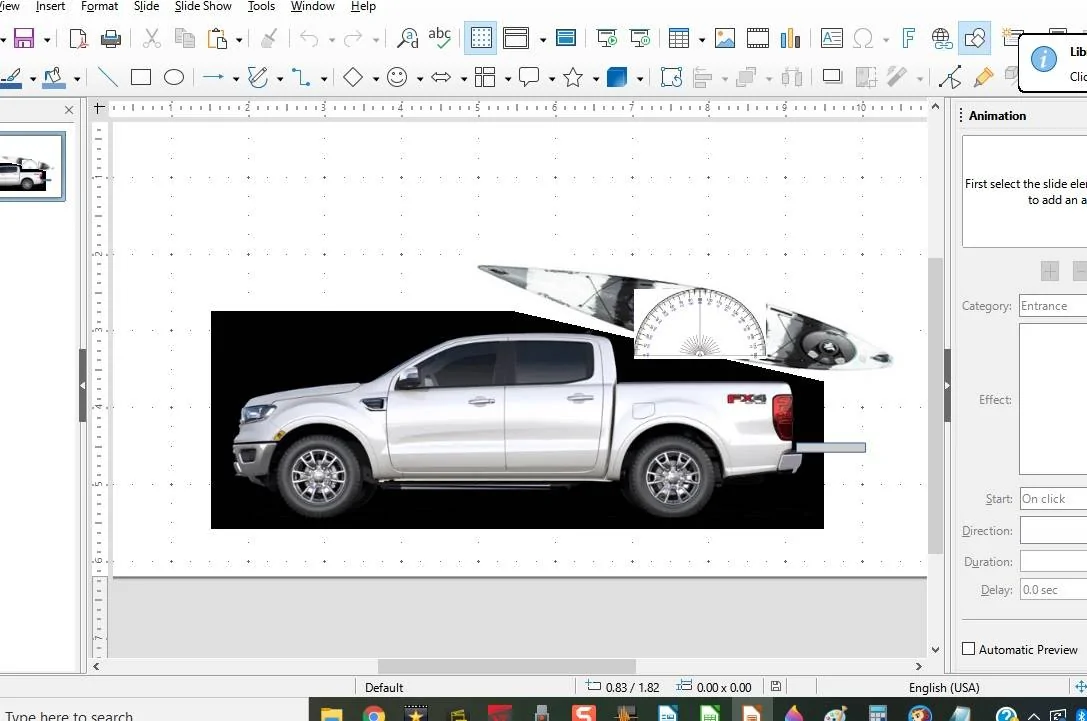The image size is (1087, 721).
Task: Click English (USA) language in status bar
Action: tap(943, 687)
